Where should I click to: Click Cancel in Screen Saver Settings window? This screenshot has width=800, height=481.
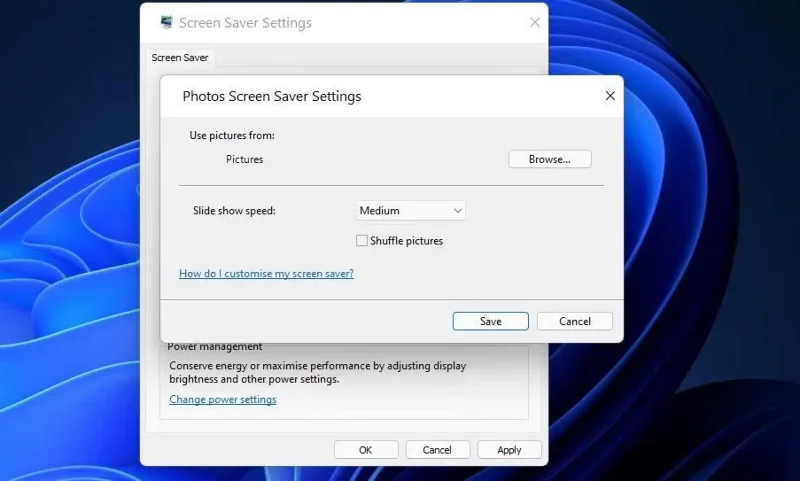click(437, 450)
